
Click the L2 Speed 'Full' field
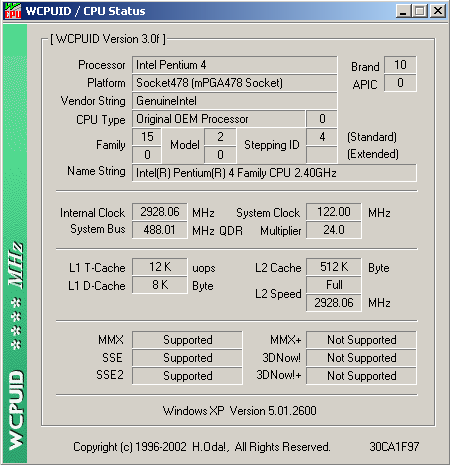tap(334, 285)
